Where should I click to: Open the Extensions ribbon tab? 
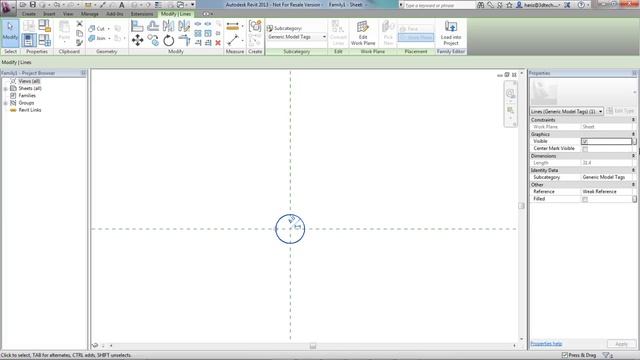(x=142, y=14)
